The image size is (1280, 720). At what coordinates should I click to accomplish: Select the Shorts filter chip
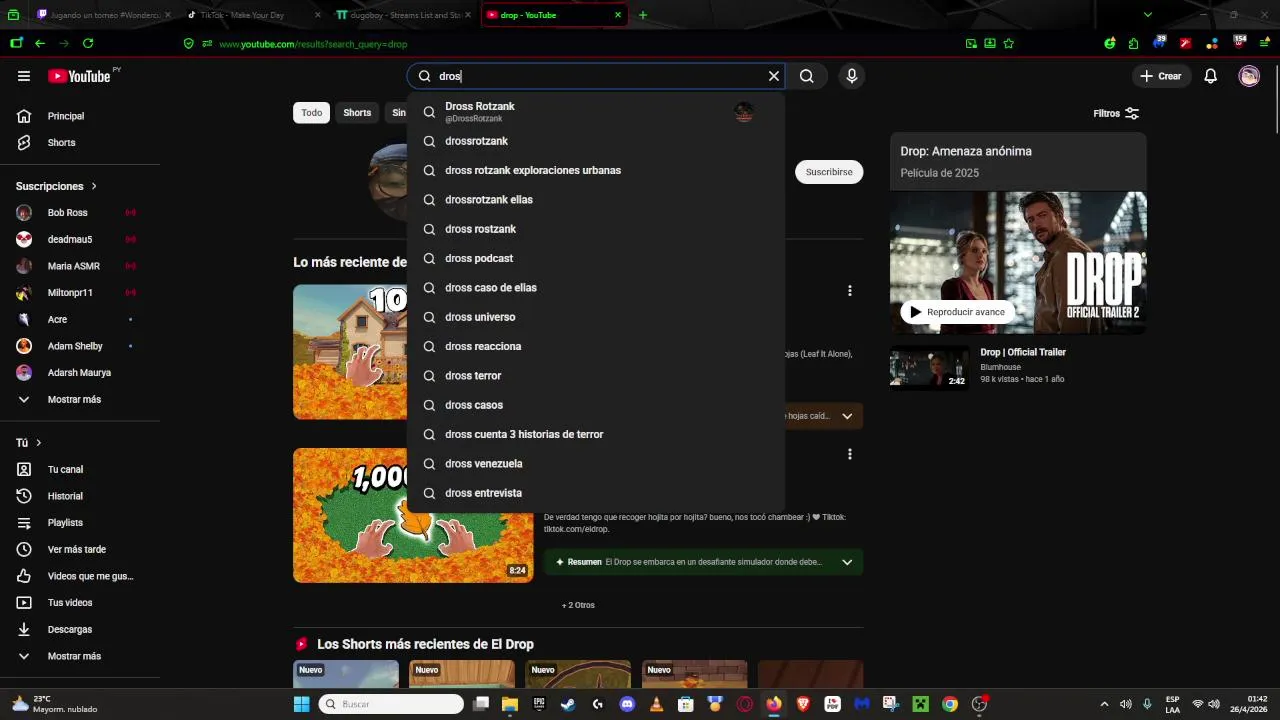357,113
